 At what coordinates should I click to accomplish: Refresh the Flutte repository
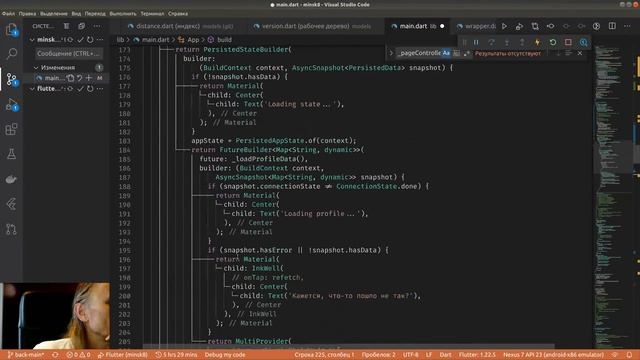[x=90, y=89]
